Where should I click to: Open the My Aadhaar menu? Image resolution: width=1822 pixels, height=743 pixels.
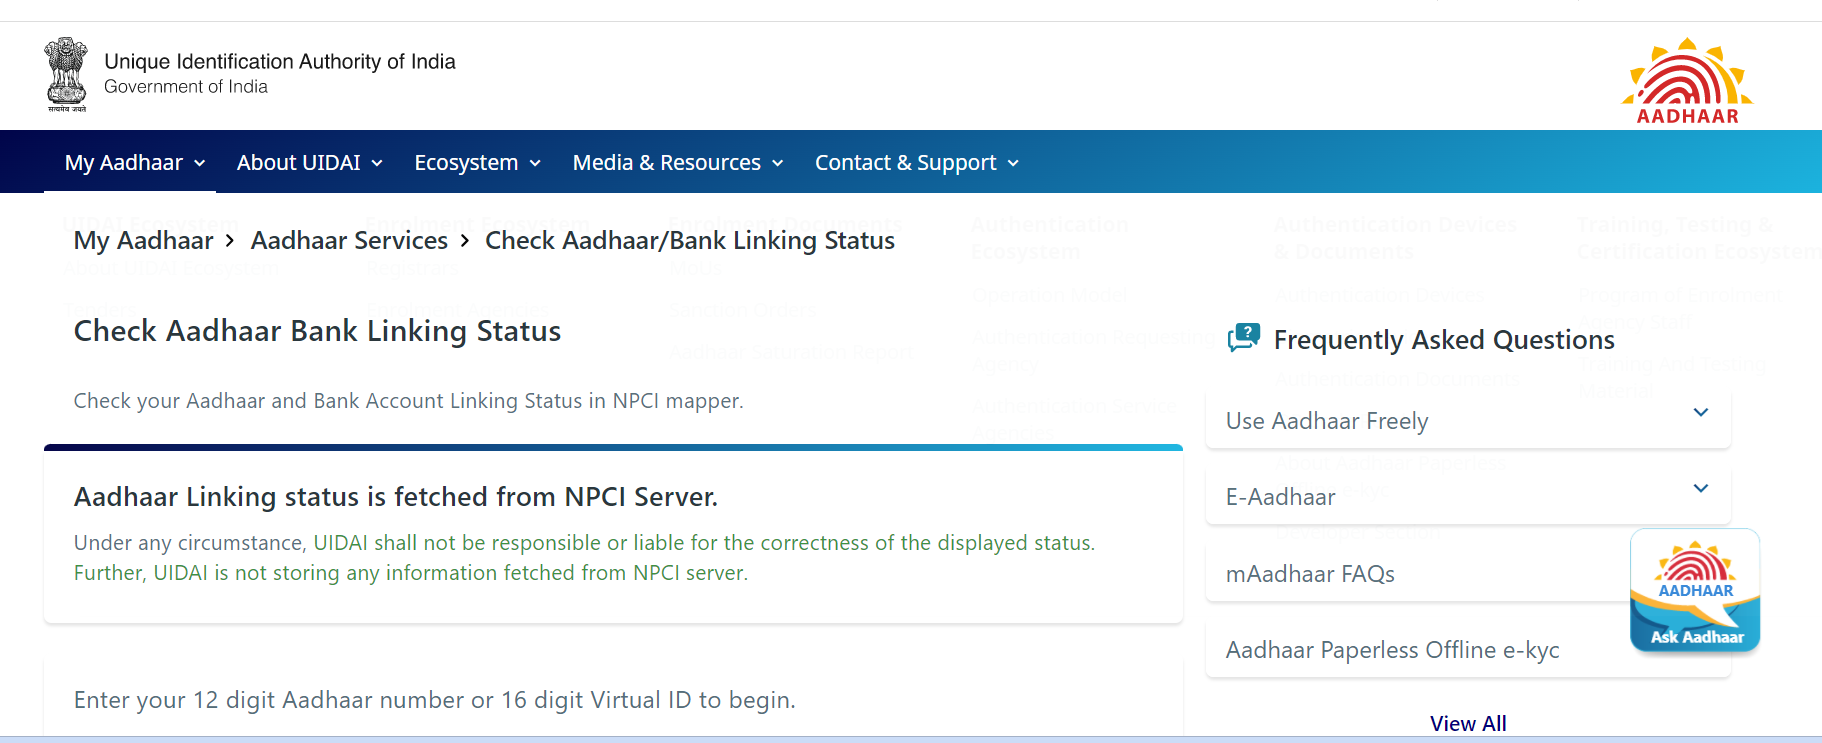(x=135, y=162)
